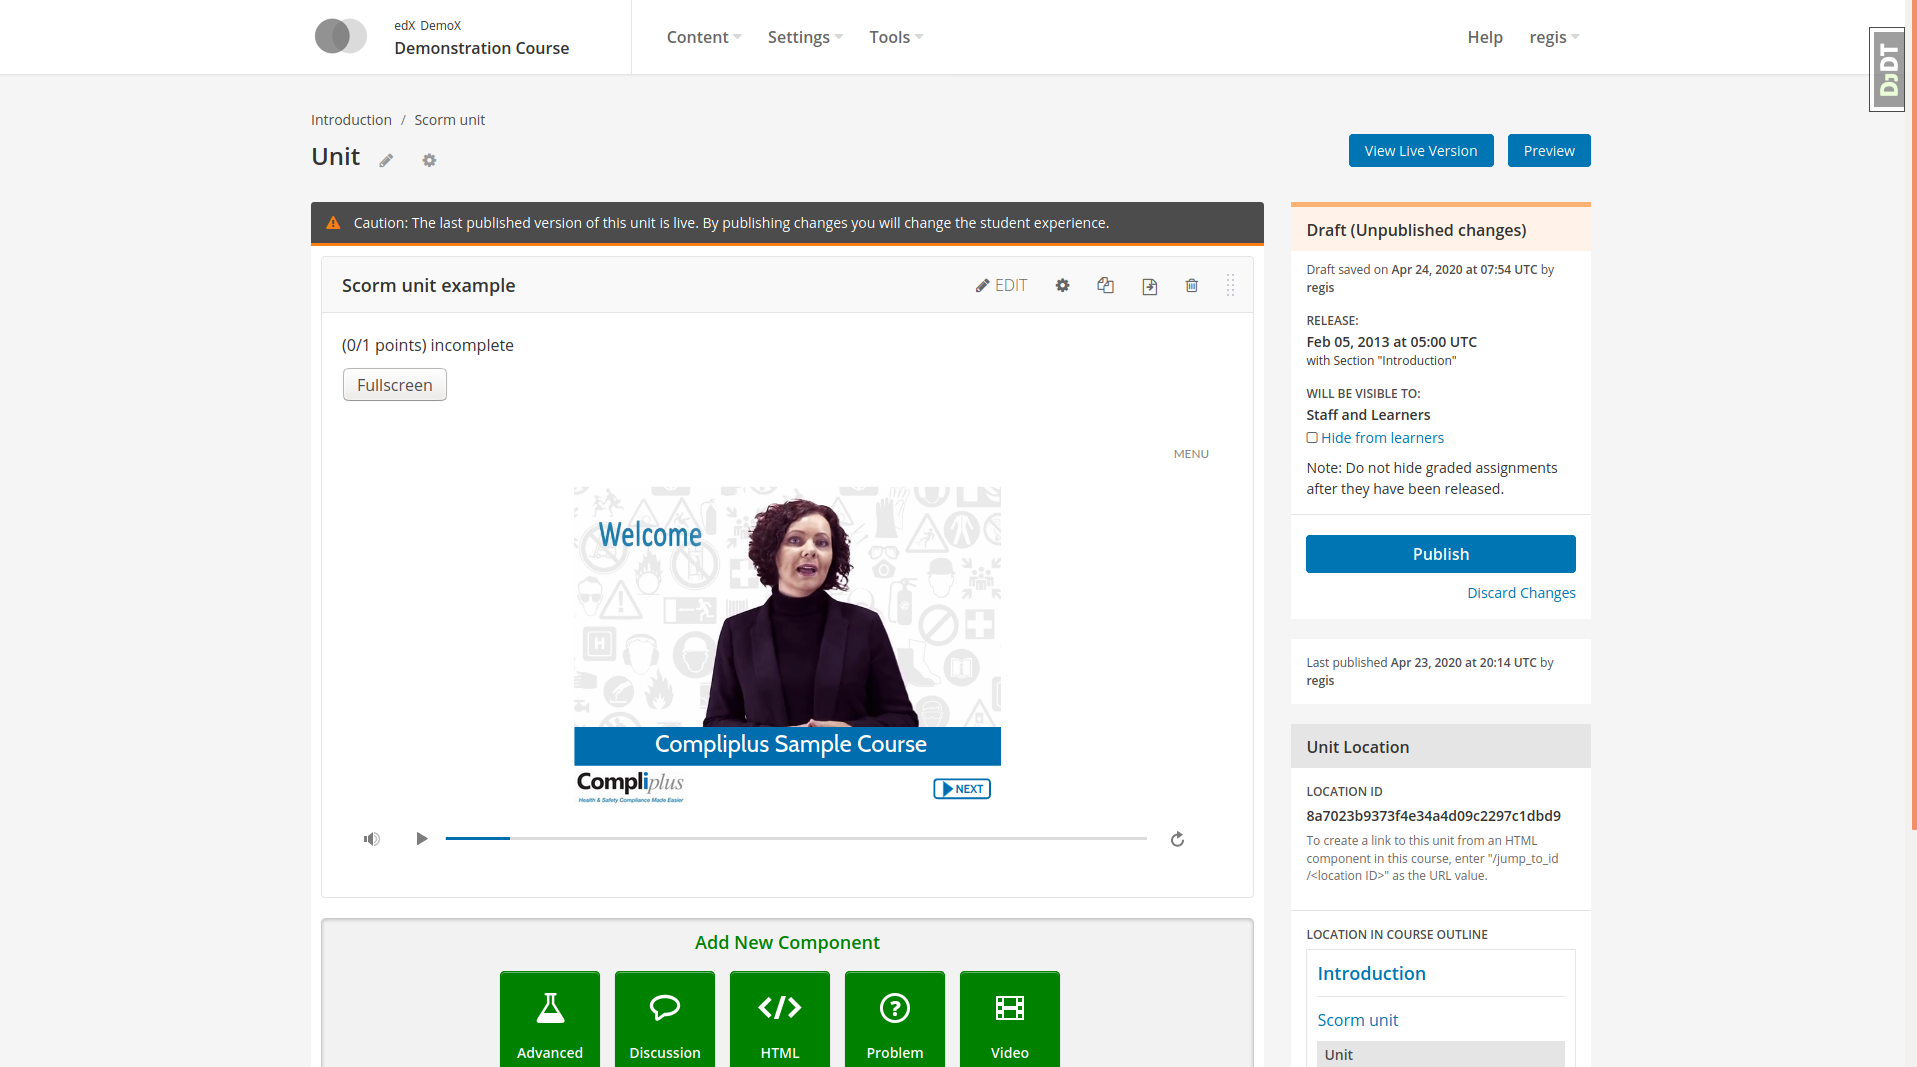Click the Discard Changes link
Screen dimensions: 1917x1067
coord(1520,593)
